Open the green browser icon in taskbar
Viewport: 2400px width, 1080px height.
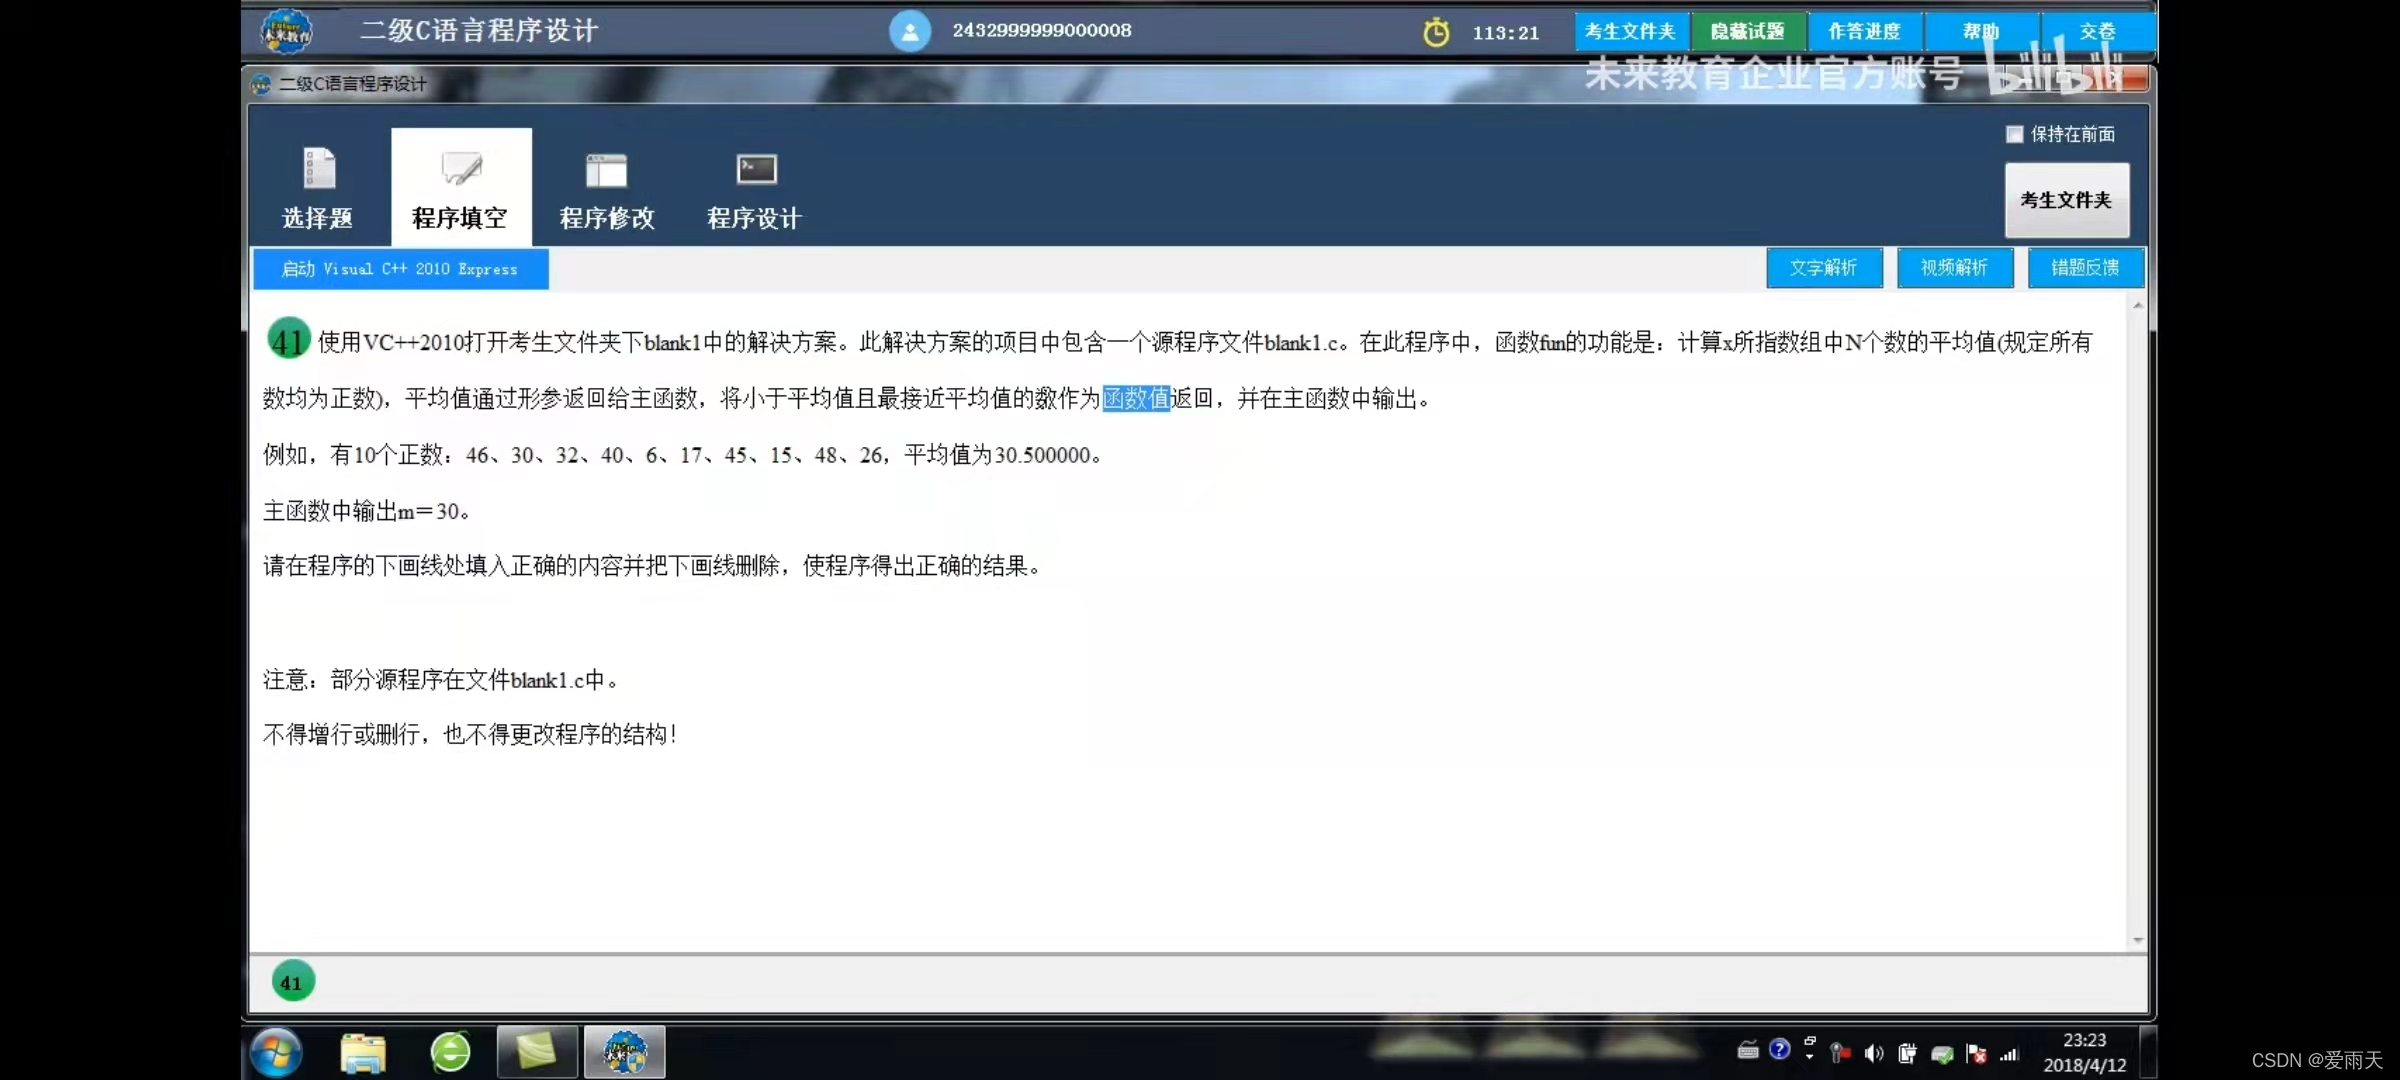451,1052
